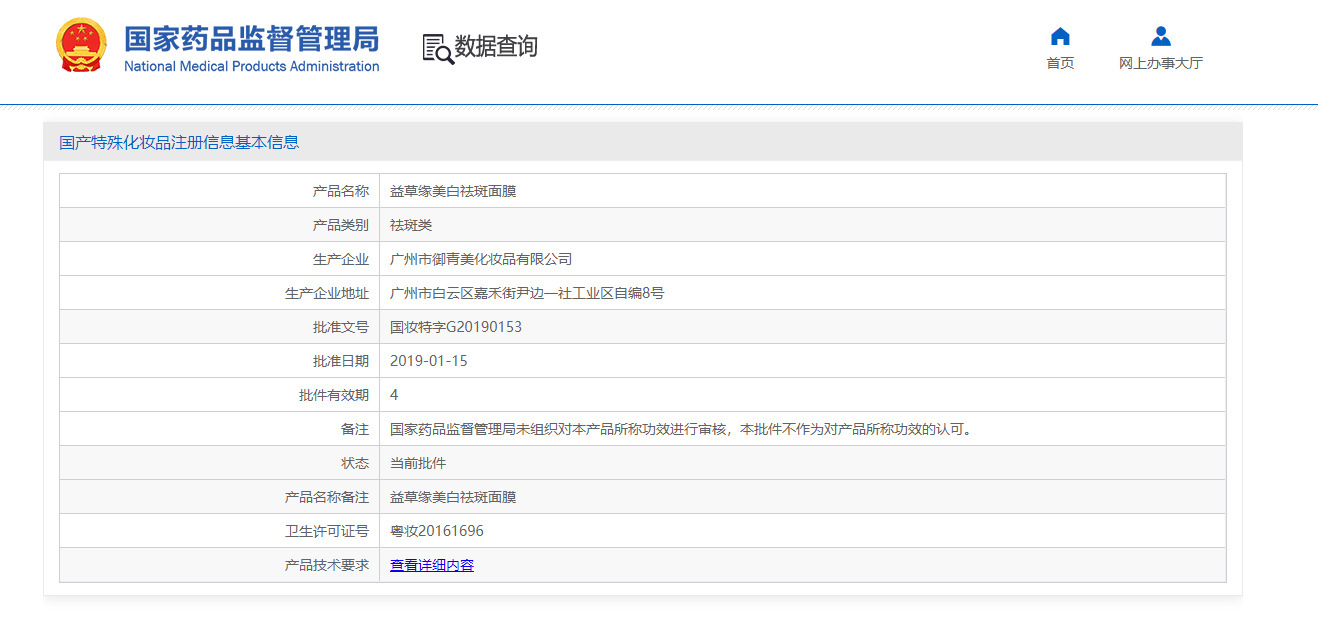The width and height of the screenshot is (1318, 617).
Task: Open the home page icon
Action: click(1060, 37)
